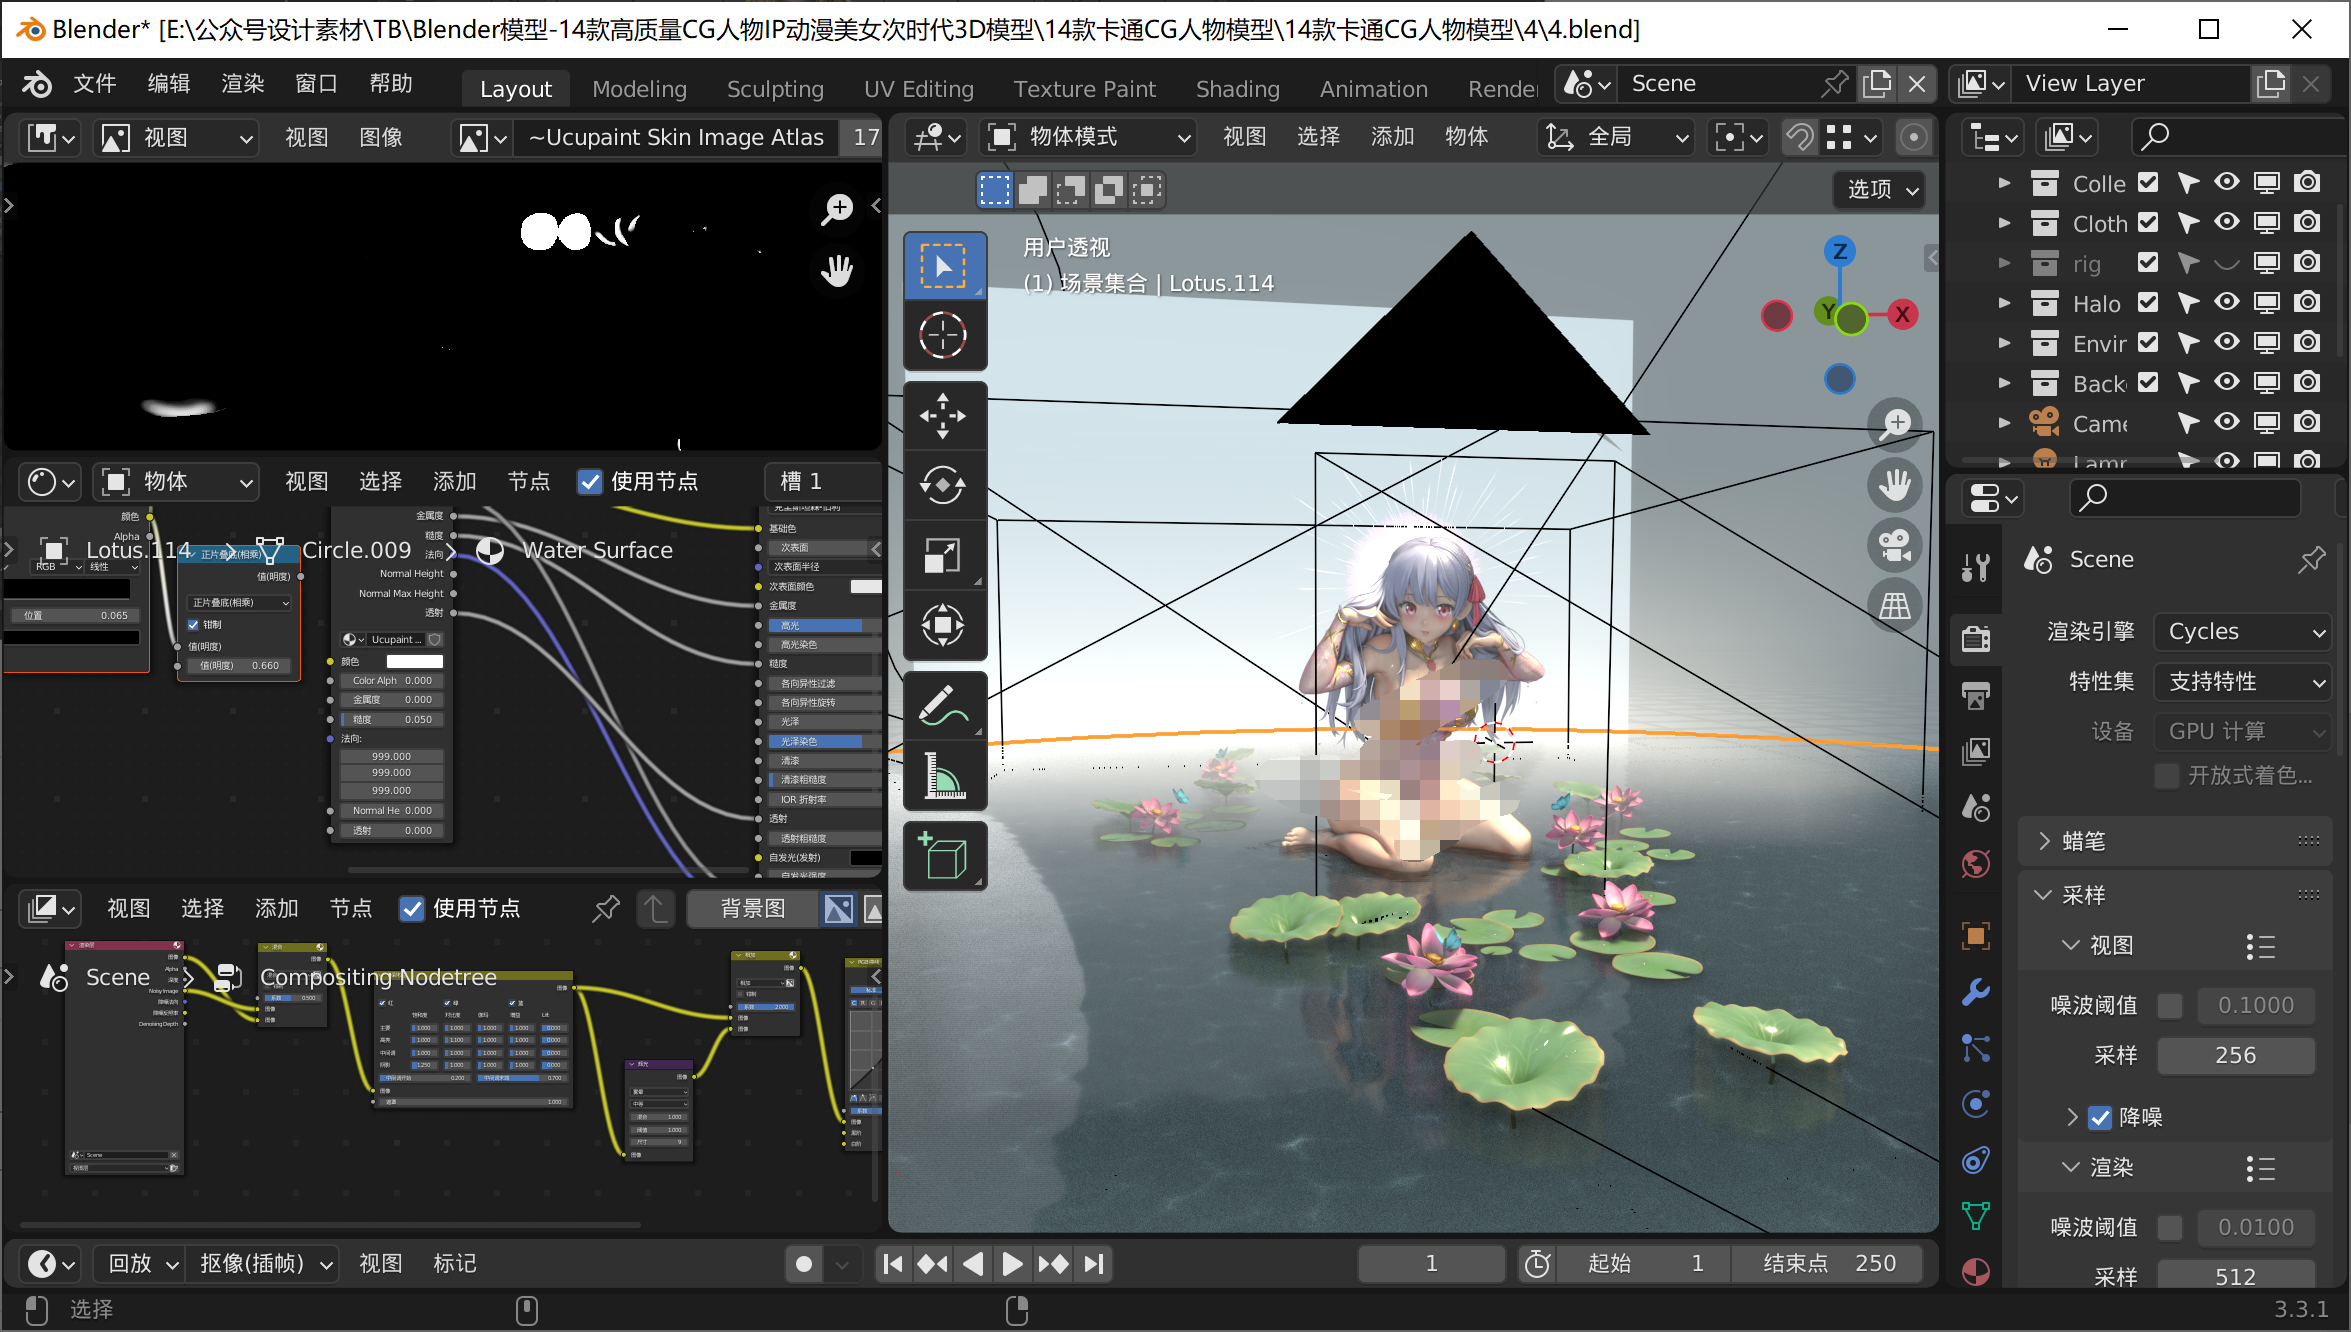Activate the 3D cursor tool
Image resolution: width=2351 pixels, height=1332 pixels.
[944, 335]
